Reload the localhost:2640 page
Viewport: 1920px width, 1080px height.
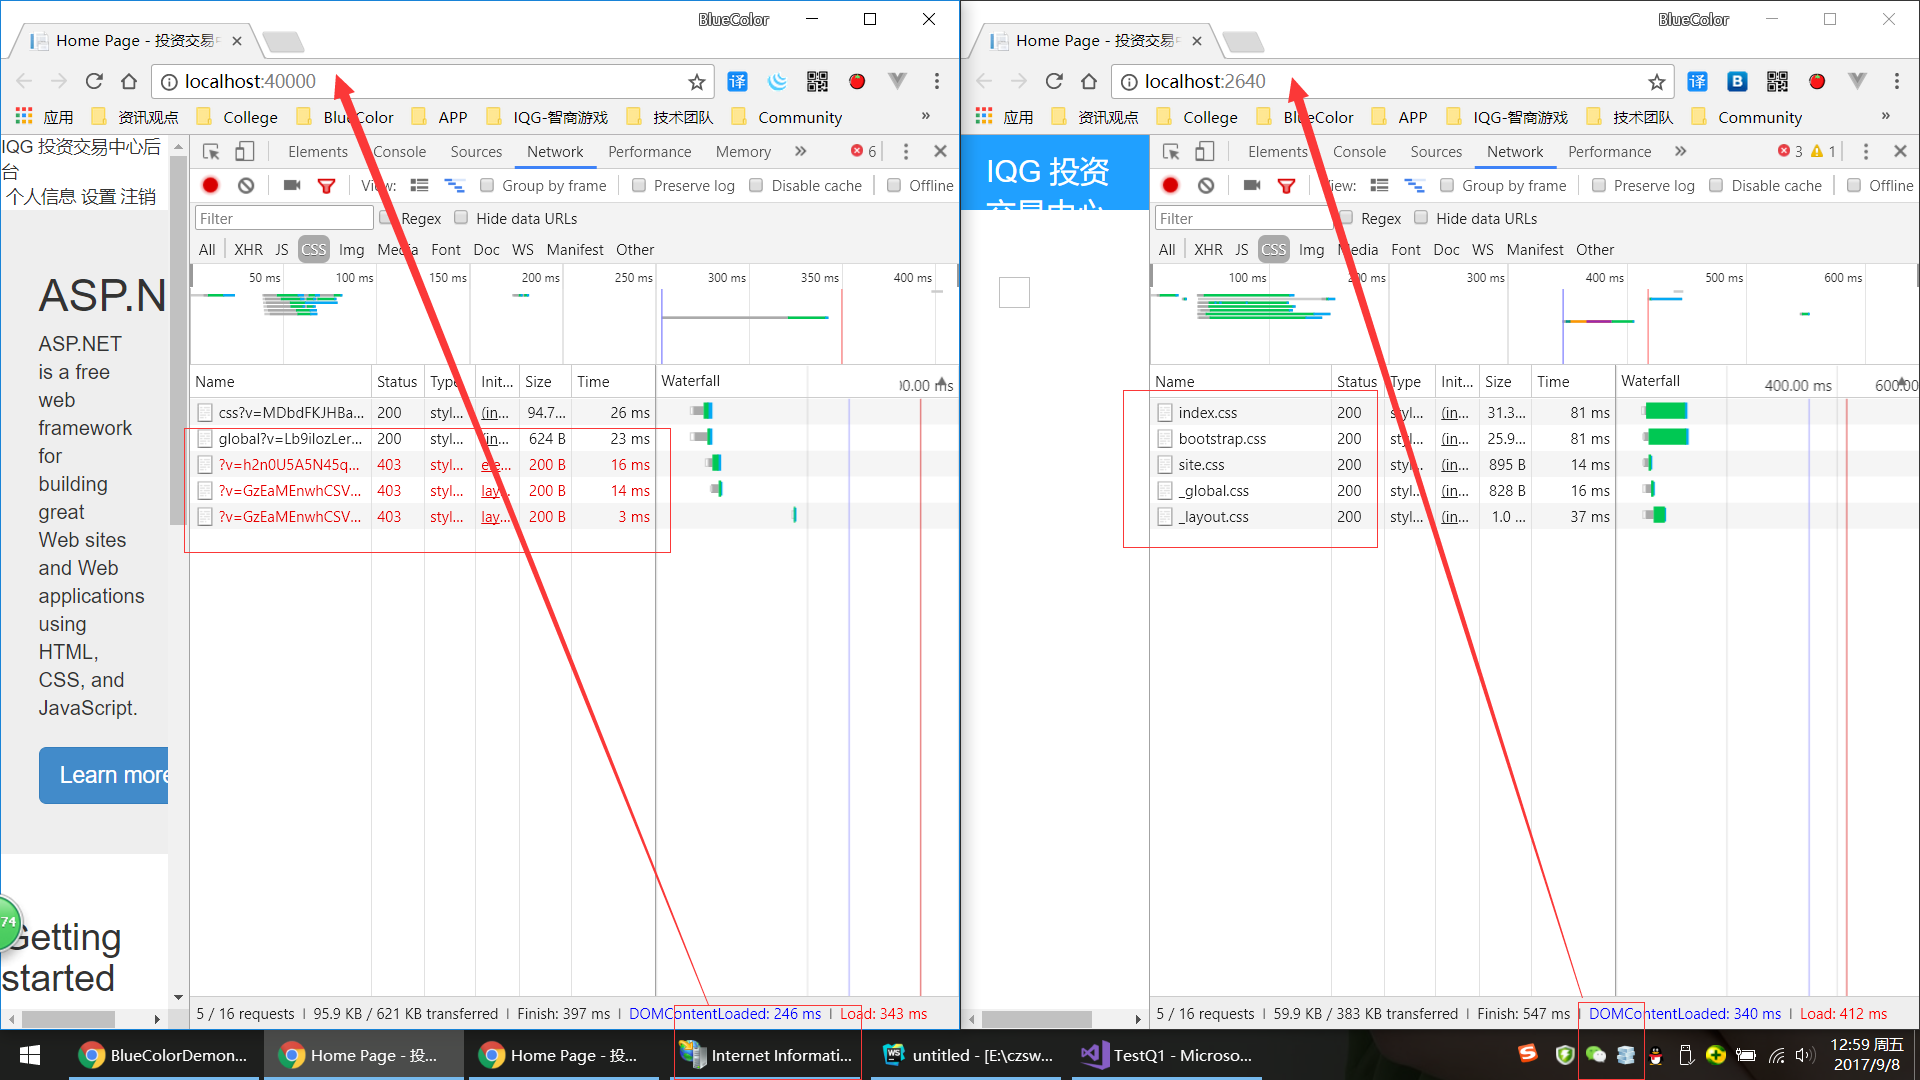[1054, 81]
